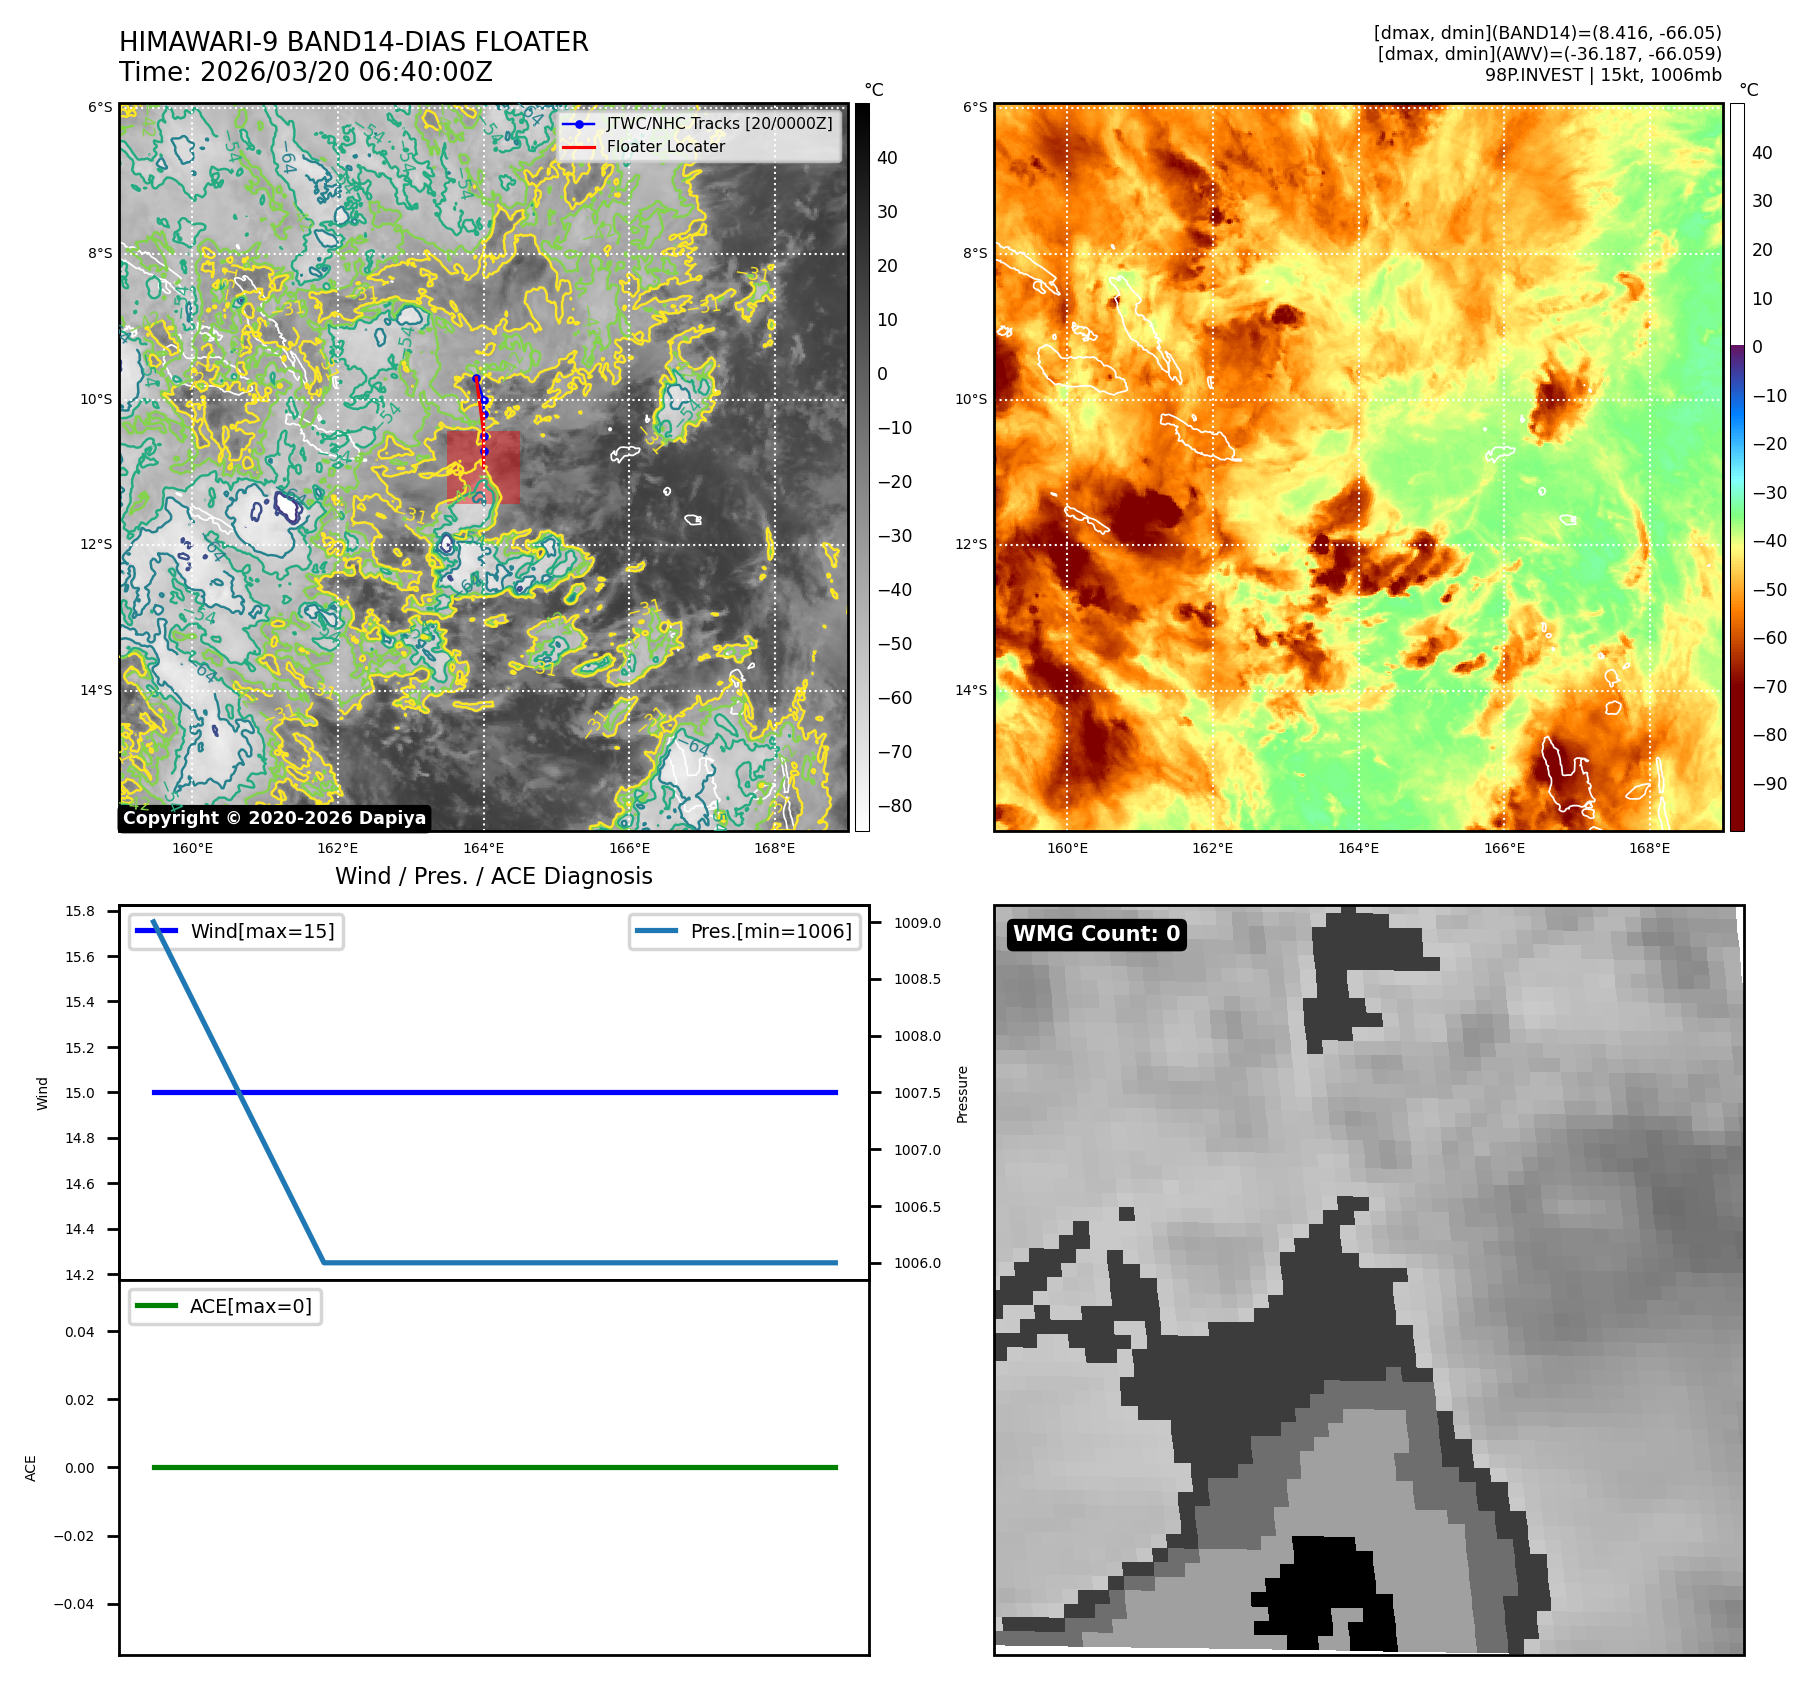This screenshot has height=1692, width=1813.
Task: Click the red floater locator square on map
Action: pyautogui.click(x=483, y=467)
